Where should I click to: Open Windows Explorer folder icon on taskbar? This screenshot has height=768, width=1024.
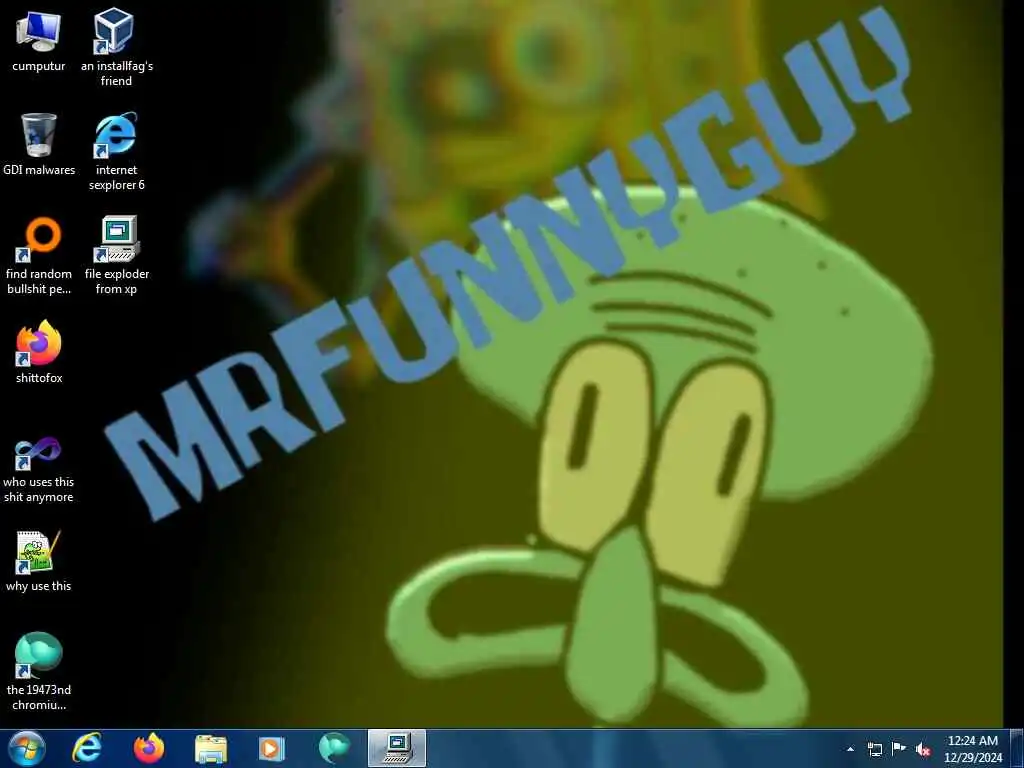(x=210, y=748)
